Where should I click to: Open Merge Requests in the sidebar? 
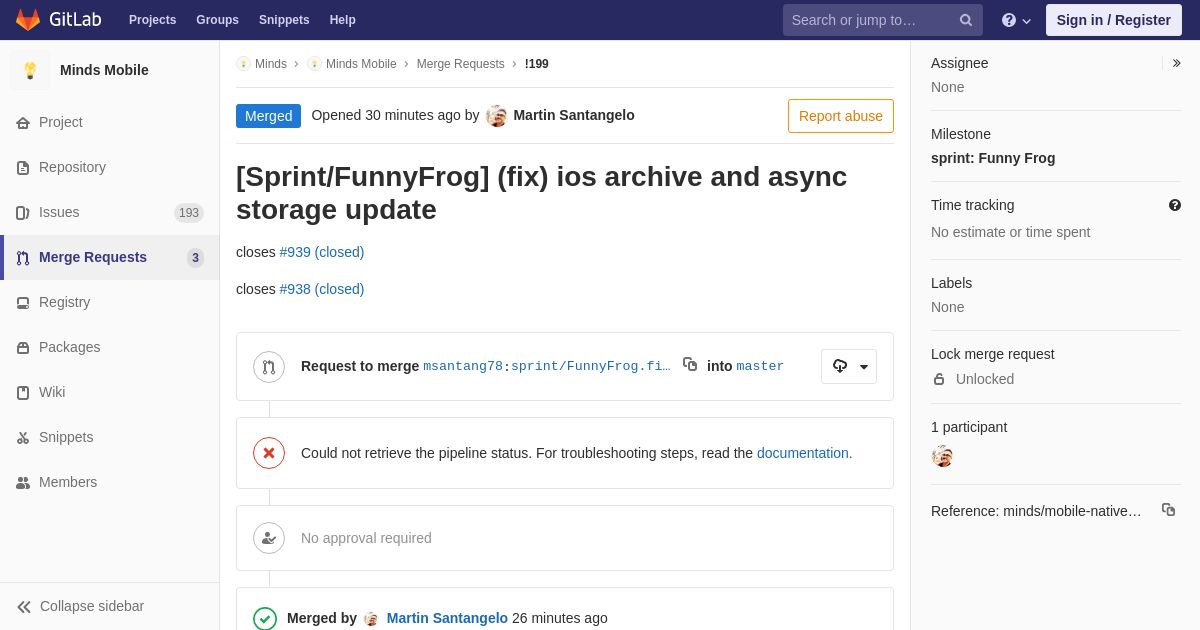pos(110,257)
